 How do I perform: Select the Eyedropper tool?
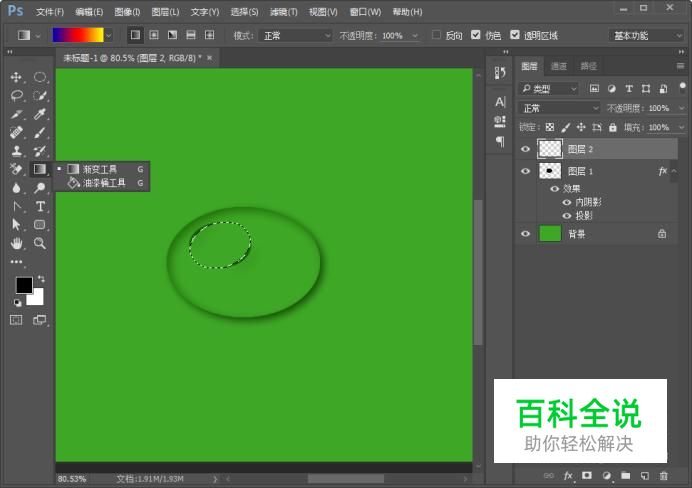click(x=40, y=114)
